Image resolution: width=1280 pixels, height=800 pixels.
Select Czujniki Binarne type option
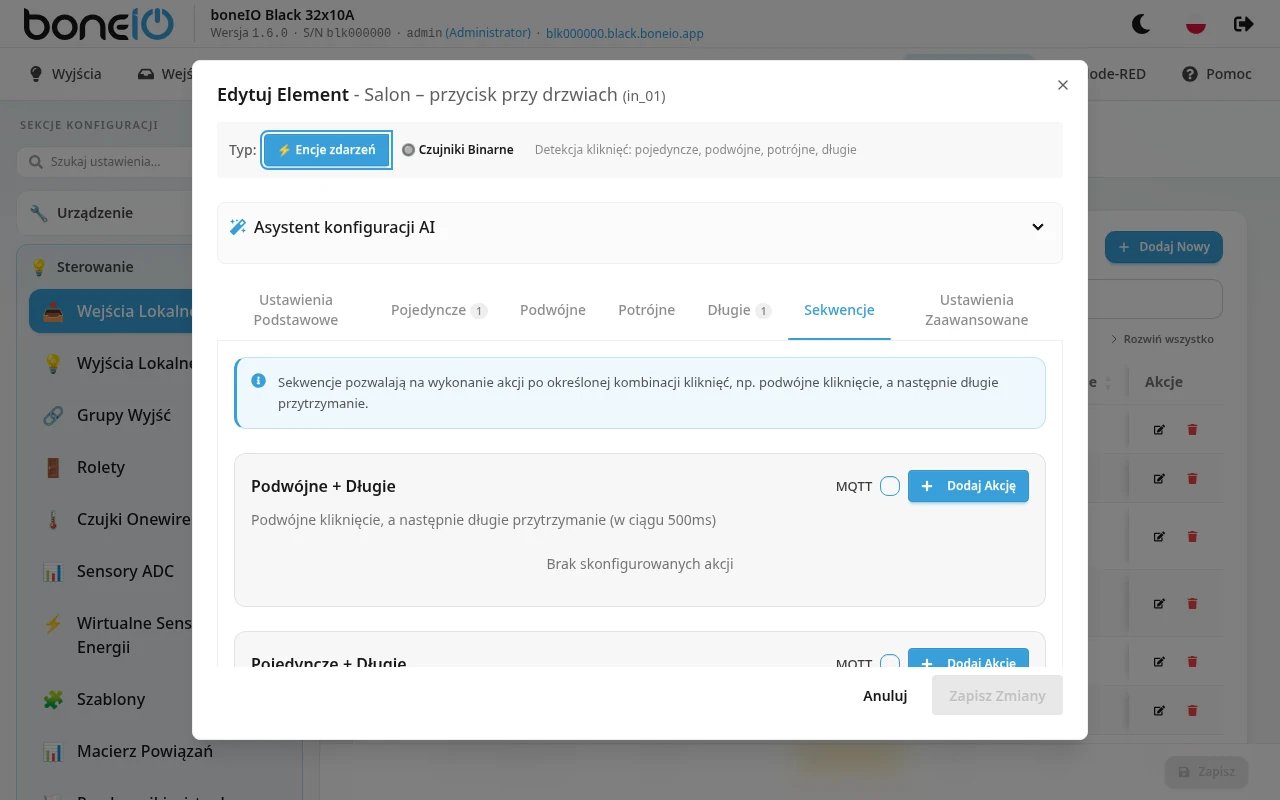tap(458, 150)
